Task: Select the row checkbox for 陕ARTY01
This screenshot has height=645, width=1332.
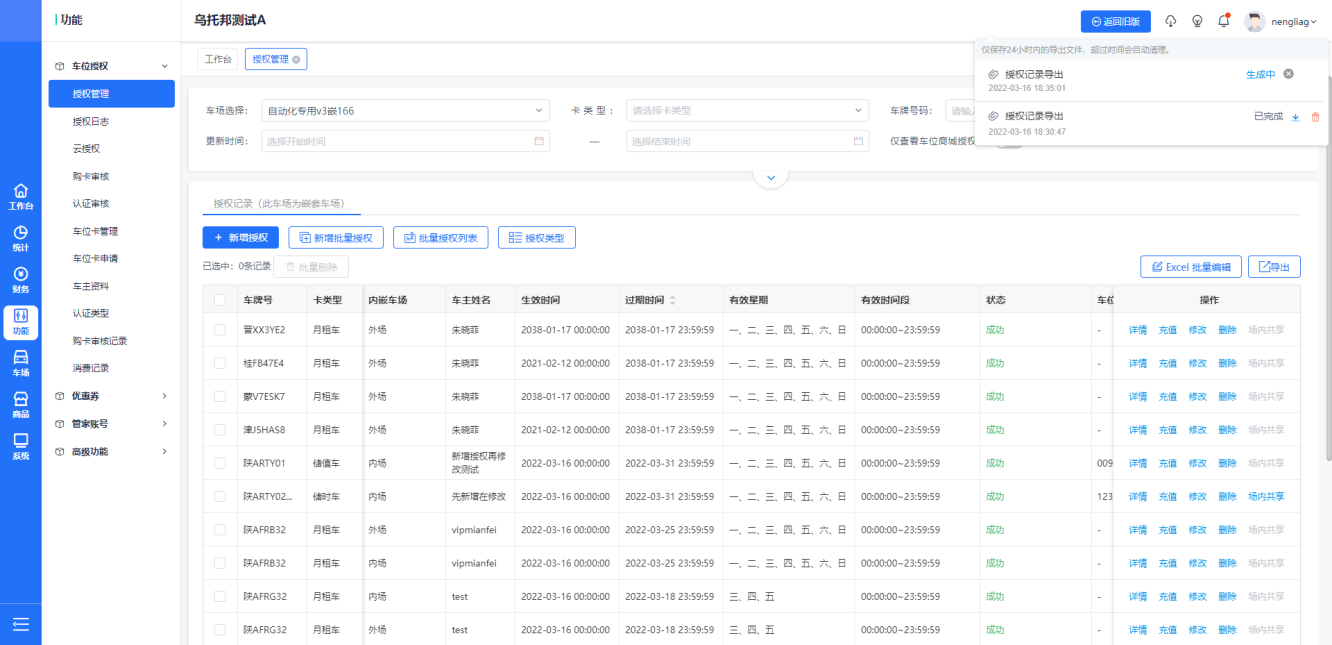Action: (220, 463)
